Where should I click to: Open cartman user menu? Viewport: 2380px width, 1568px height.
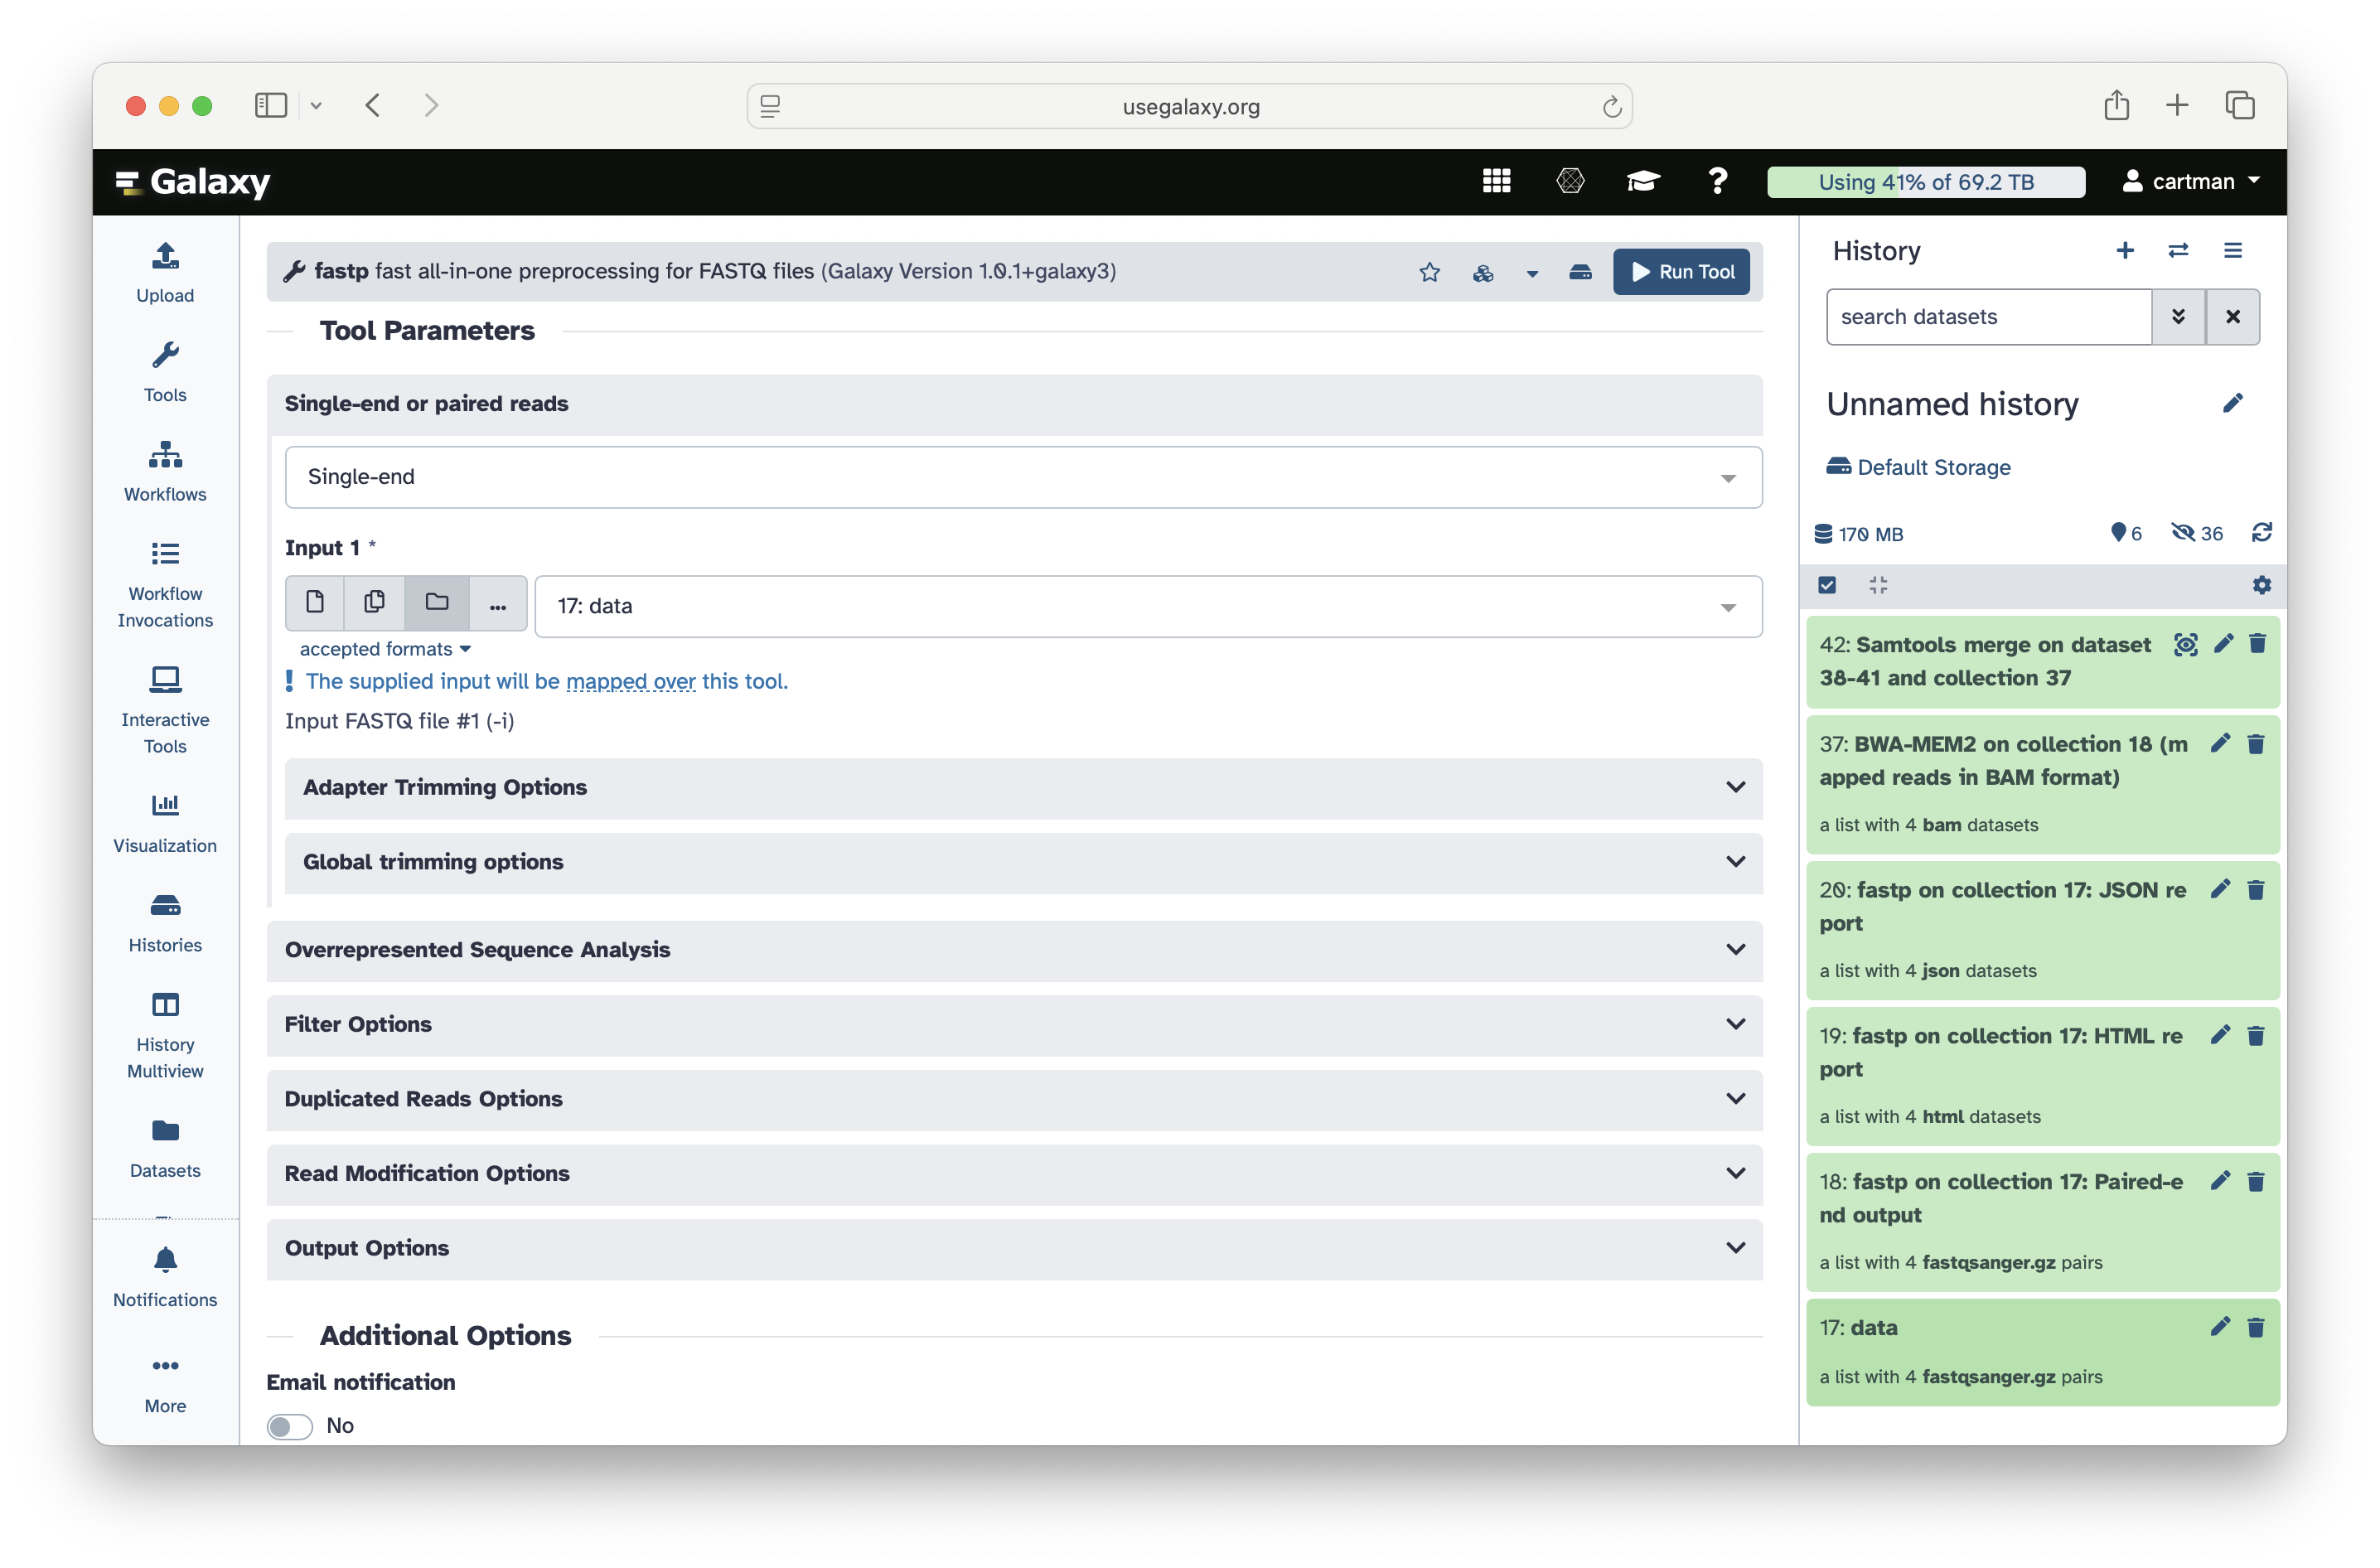tap(2192, 181)
